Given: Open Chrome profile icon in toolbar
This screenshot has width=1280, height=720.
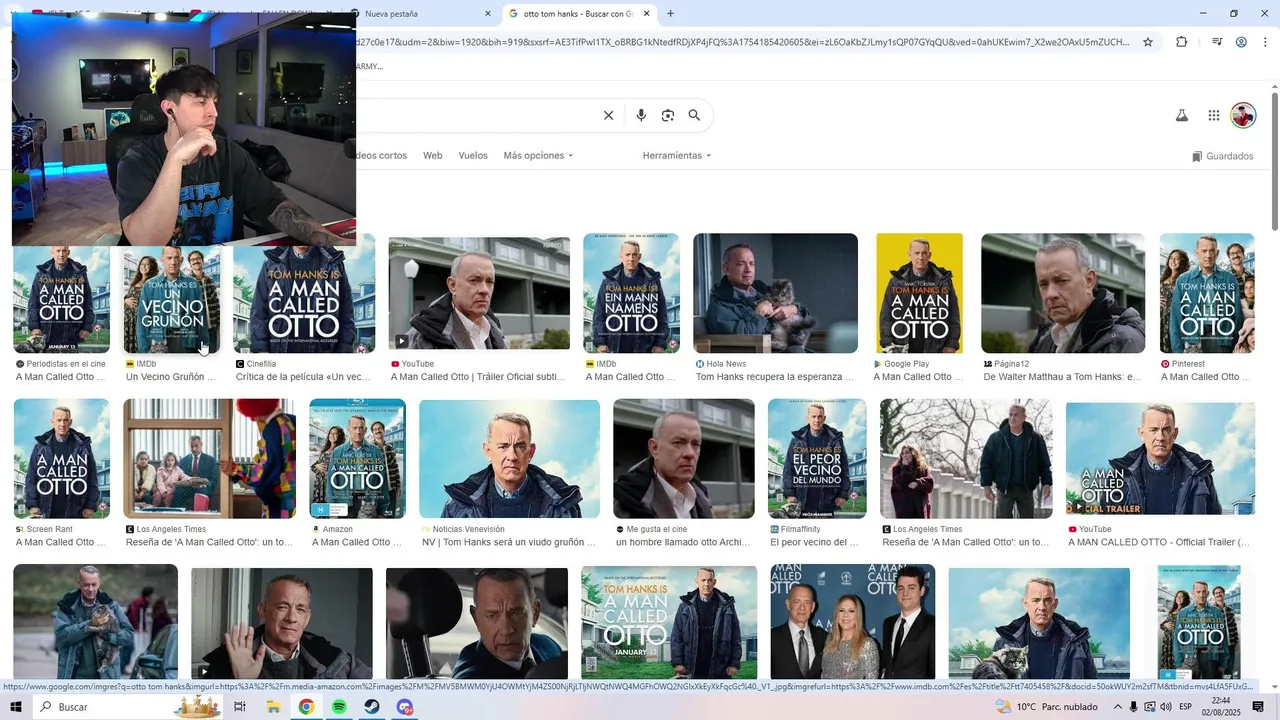Looking at the screenshot, I should [1241, 42].
